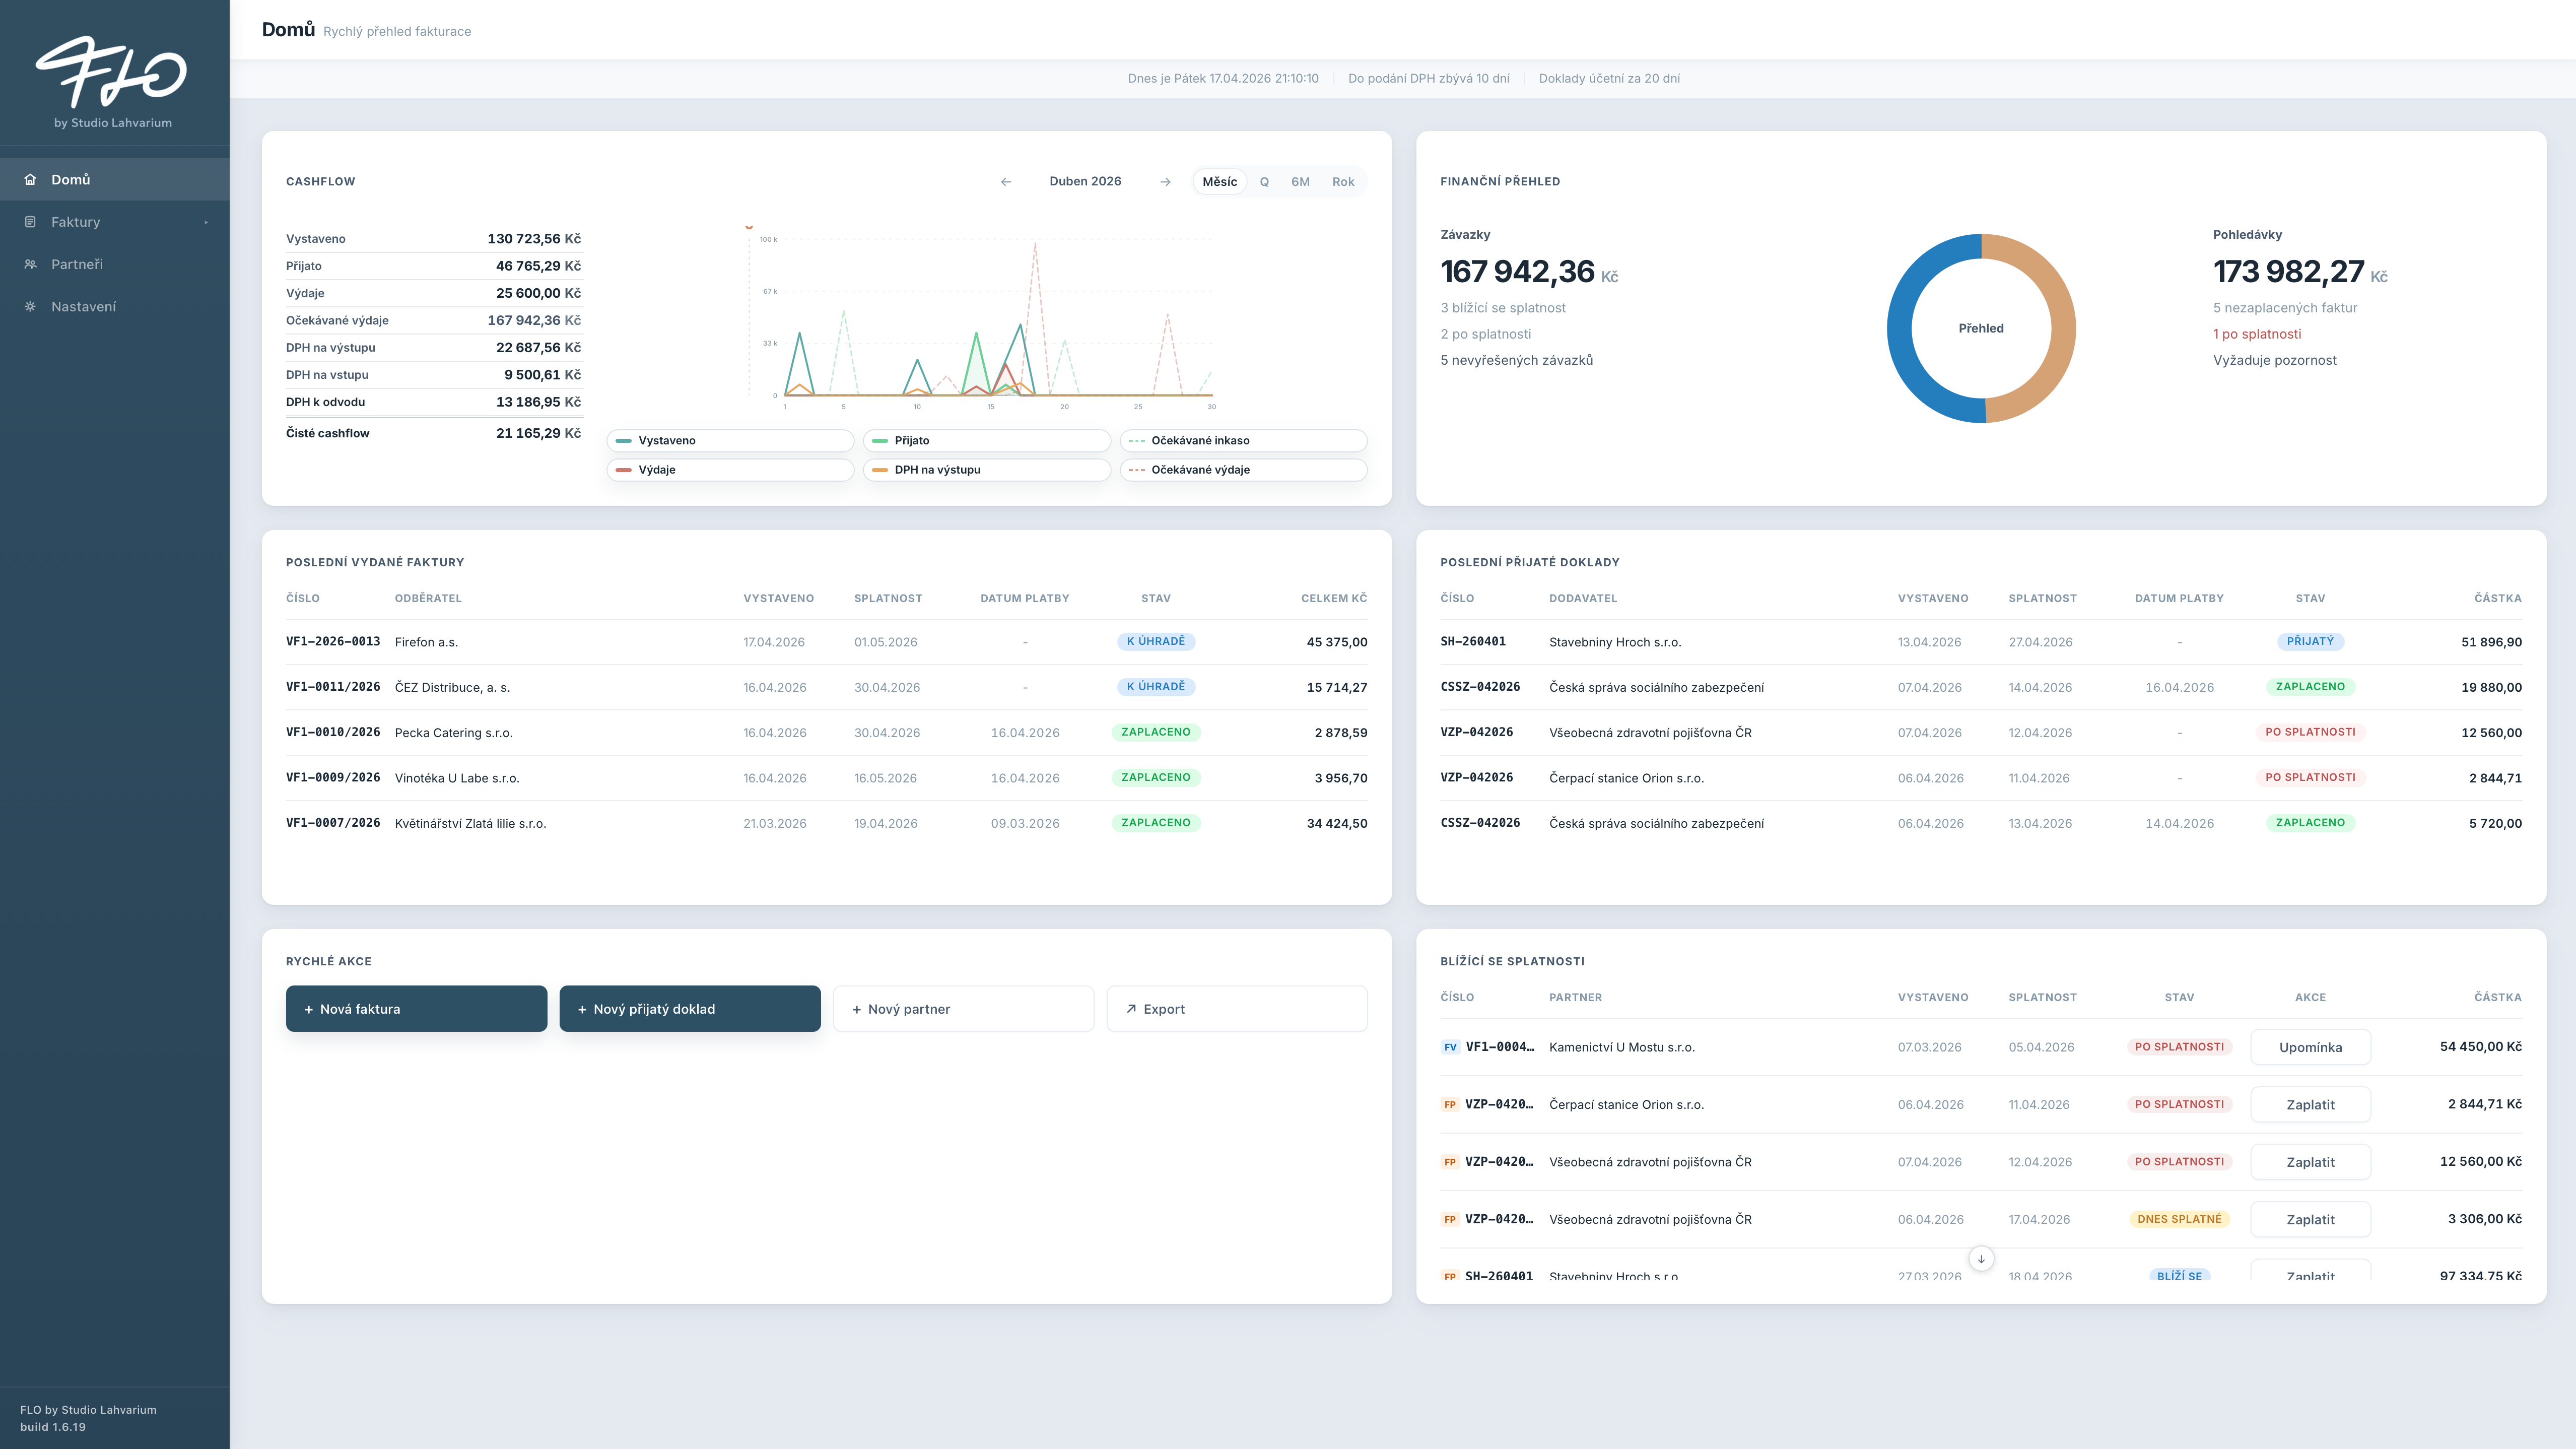
Task: Click the FP badge on the Čerpací stanice Orion row
Action: click(x=1450, y=1105)
